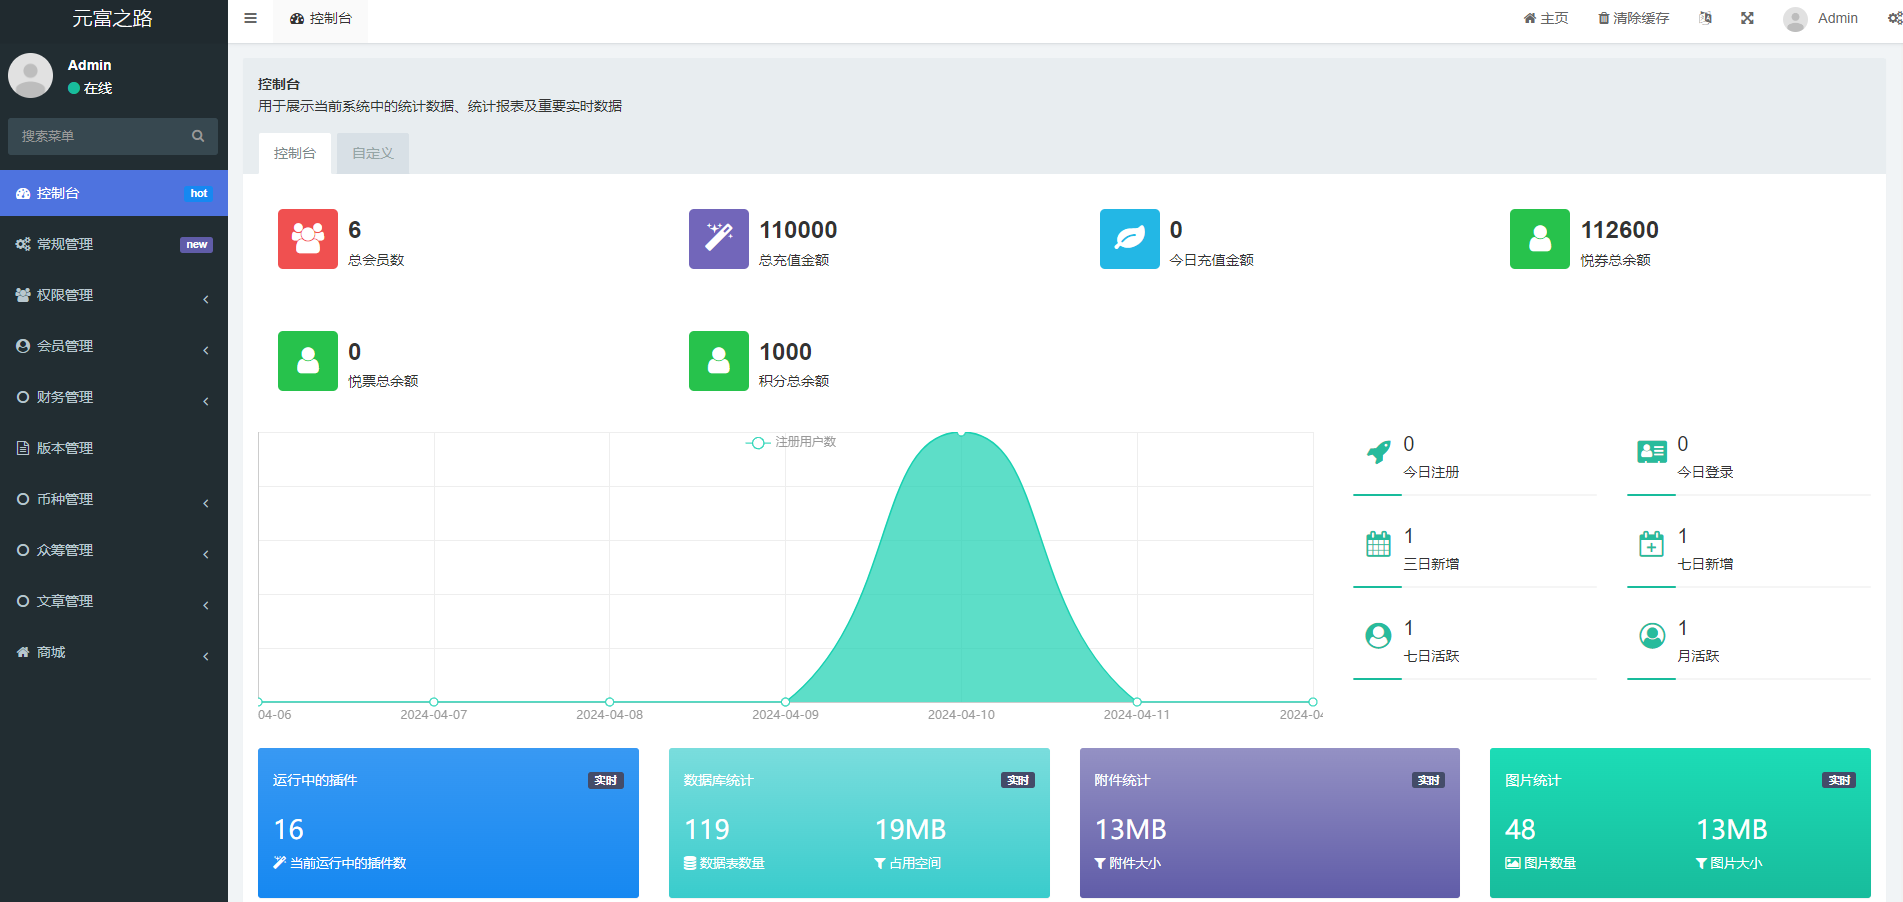Open settings gears icon at top right
The height and width of the screenshot is (902, 1903).
(1894, 18)
